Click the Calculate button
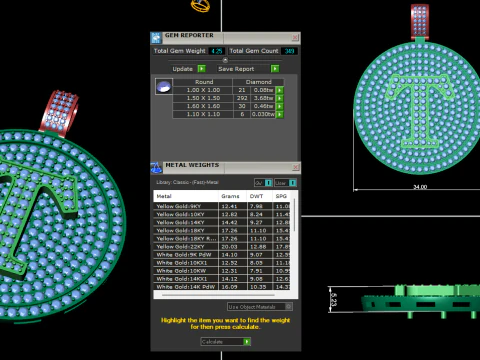 [x=226, y=342]
